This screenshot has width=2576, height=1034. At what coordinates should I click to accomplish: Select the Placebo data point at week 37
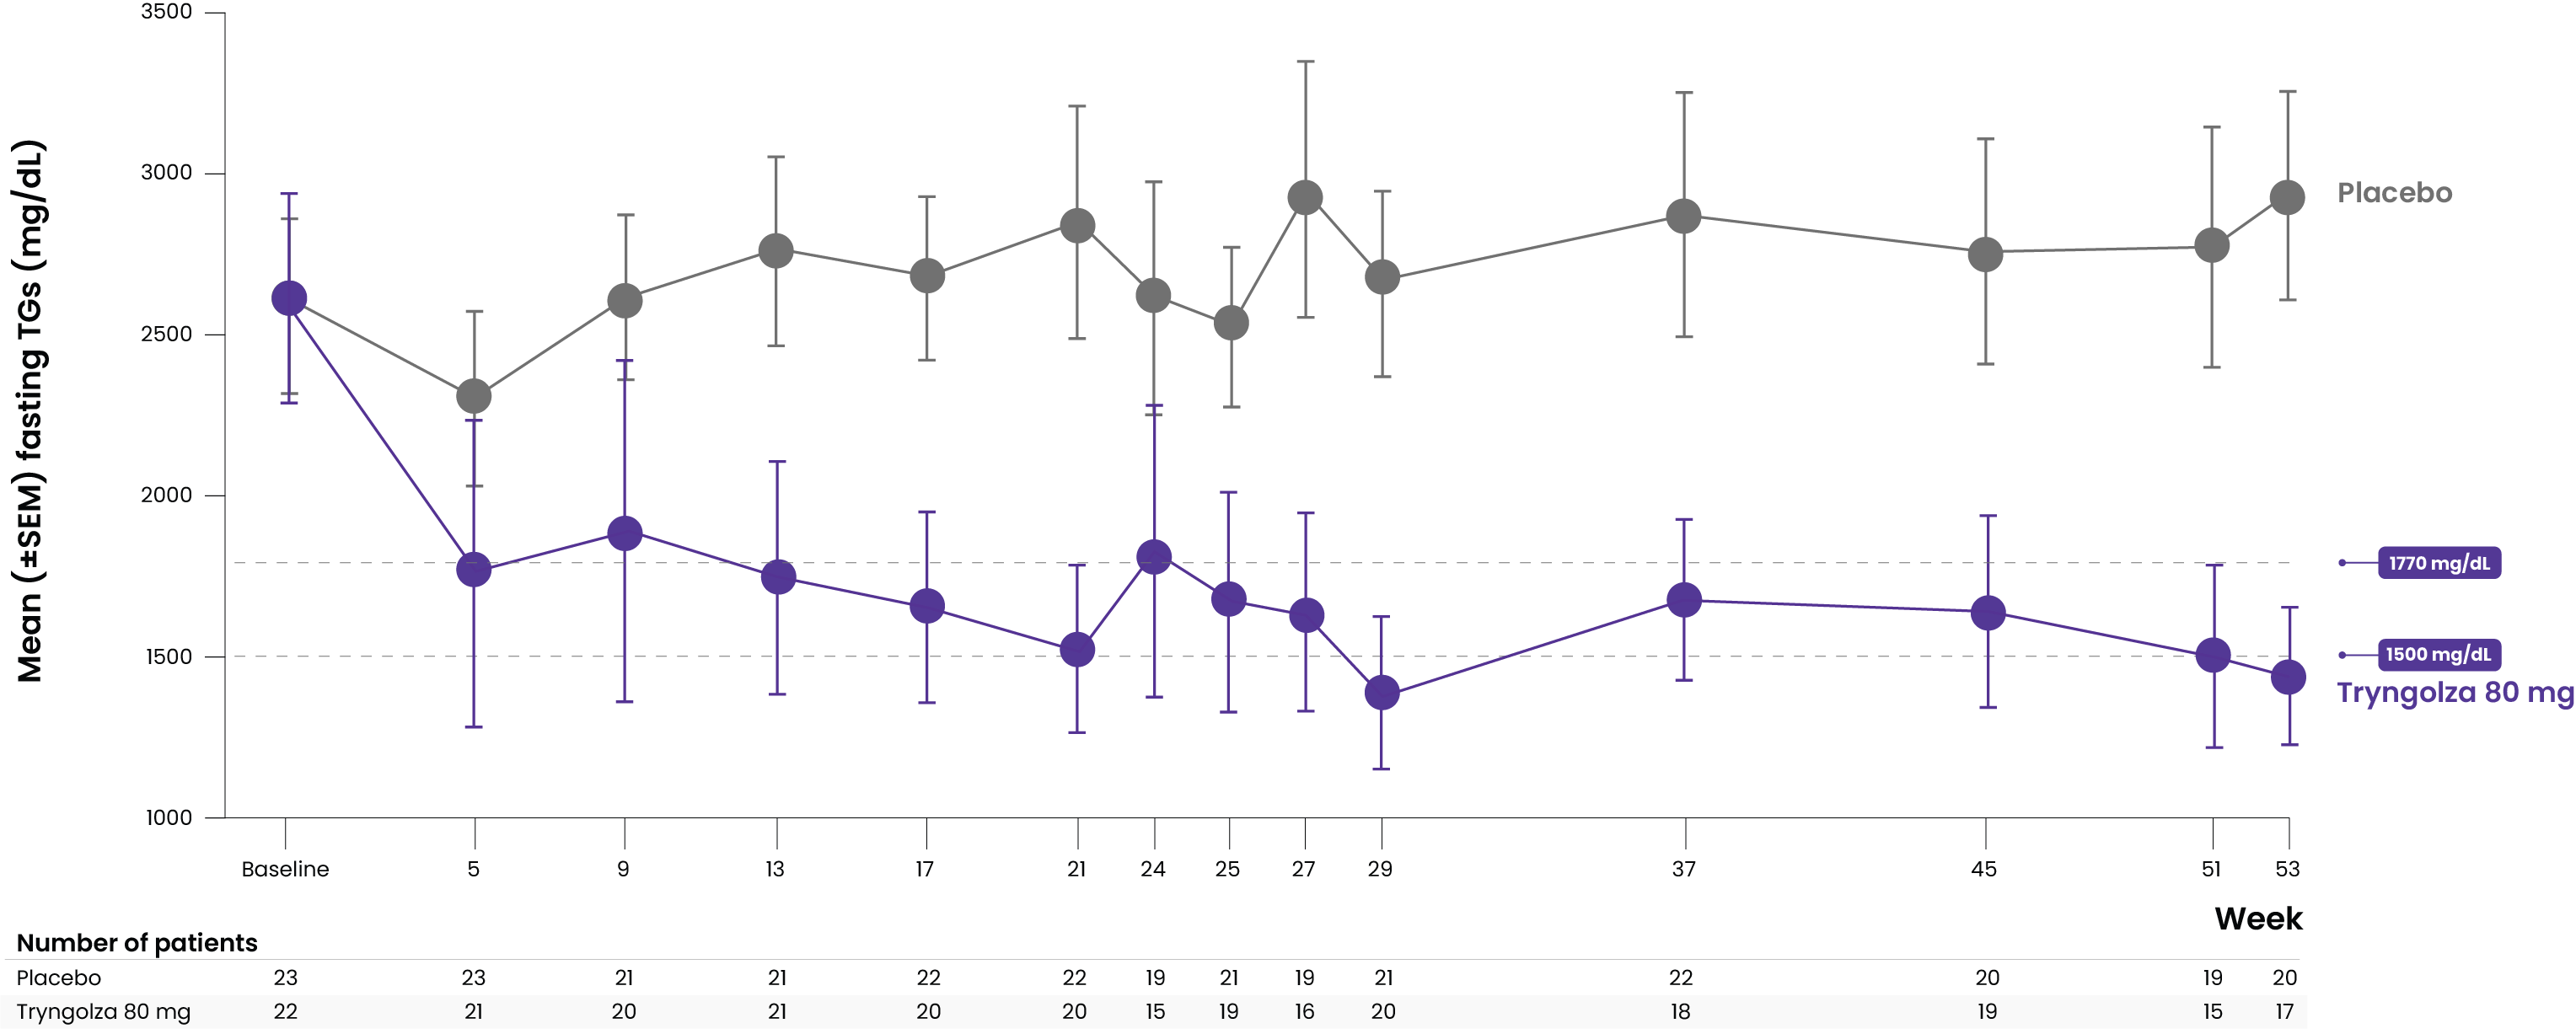click(1684, 216)
